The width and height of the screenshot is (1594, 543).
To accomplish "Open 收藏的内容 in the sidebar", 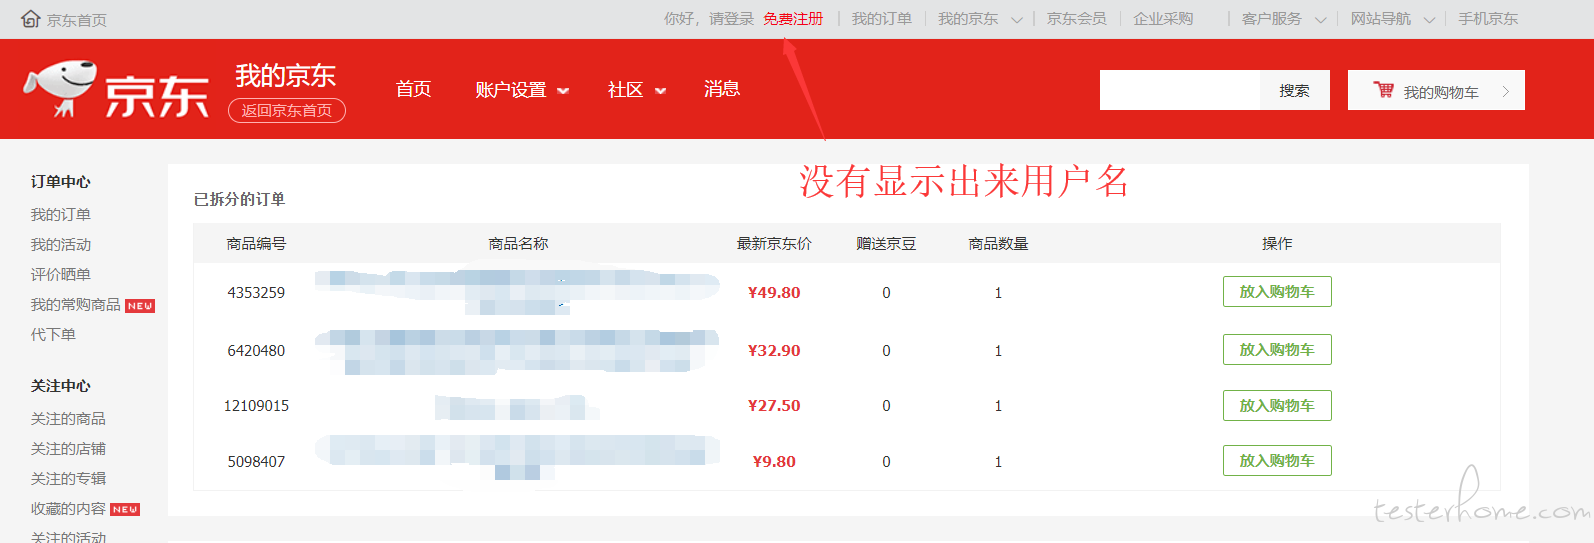I will point(68,509).
